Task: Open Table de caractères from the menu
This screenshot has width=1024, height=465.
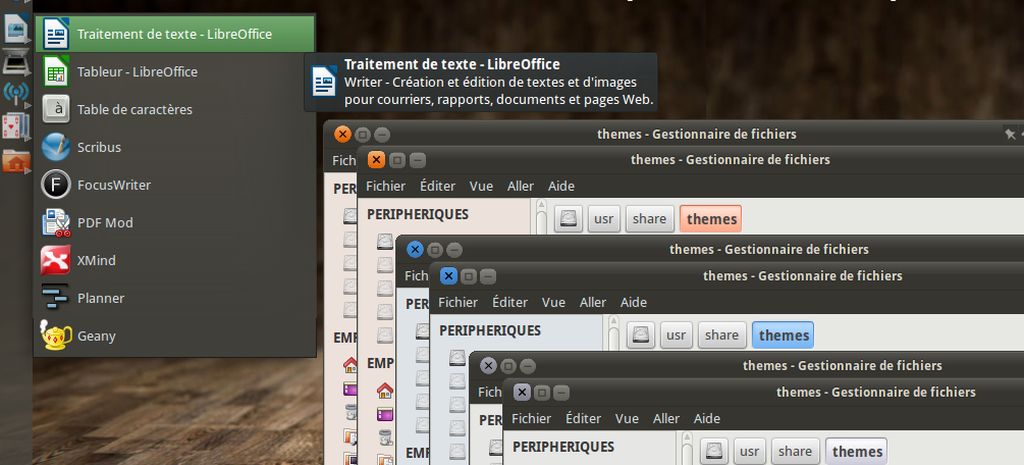Action: coord(175,110)
